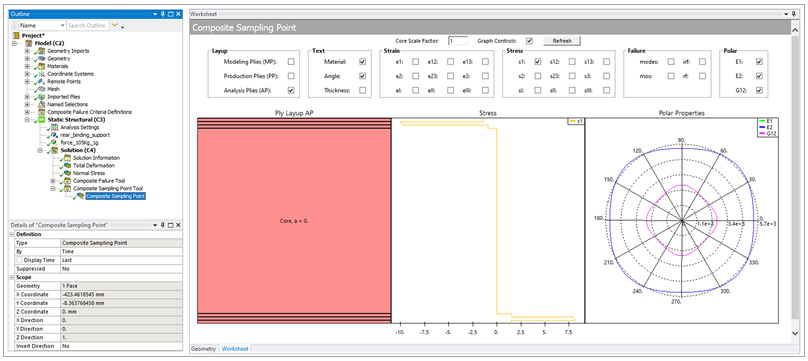This screenshot has height=361, width=808.
Task: Uncheck the Graph Controls checkbox
Action: click(x=529, y=41)
